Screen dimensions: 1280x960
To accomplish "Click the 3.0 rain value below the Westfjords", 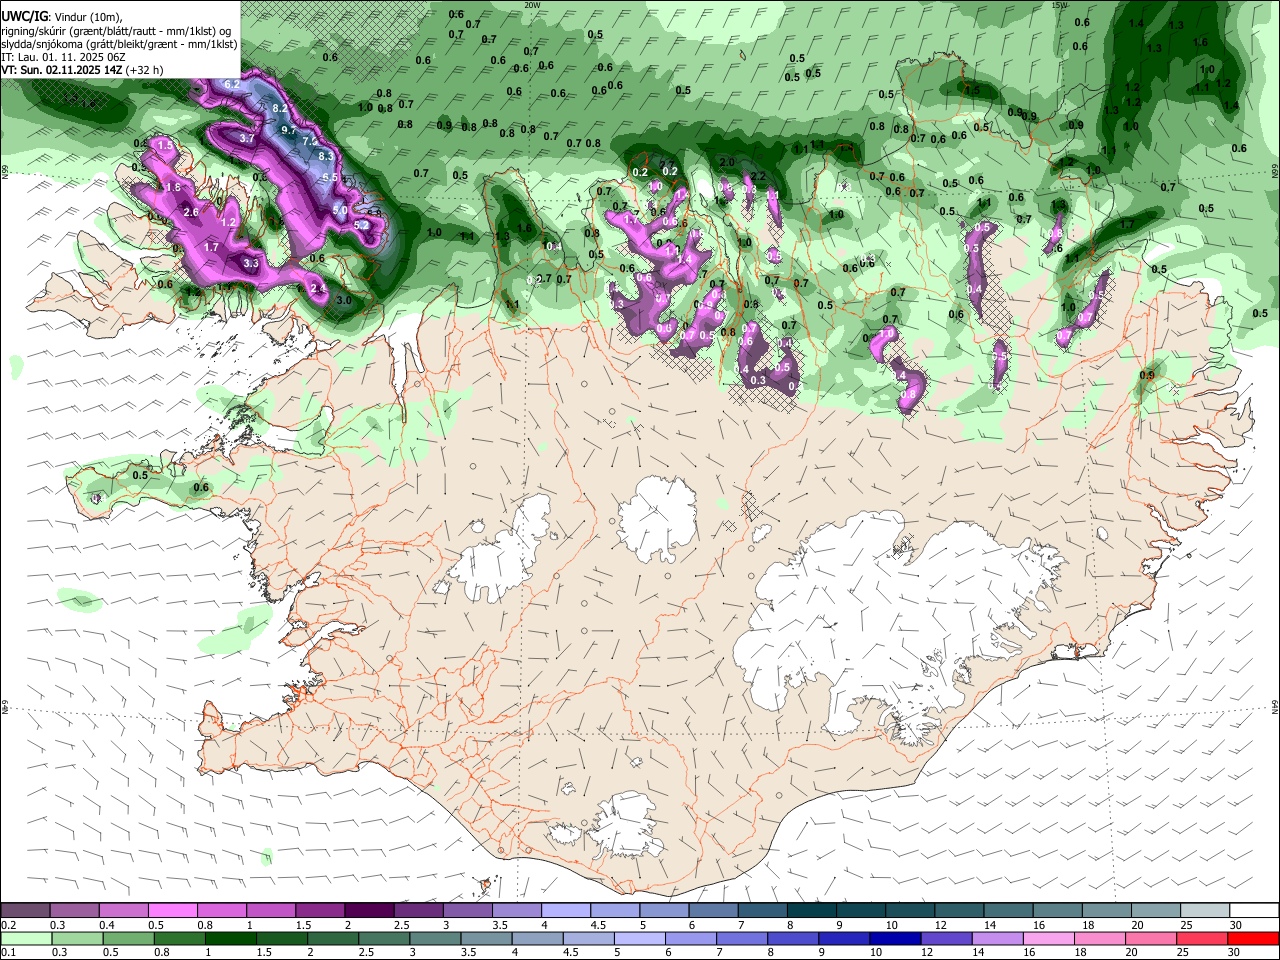I will [x=343, y=300].
